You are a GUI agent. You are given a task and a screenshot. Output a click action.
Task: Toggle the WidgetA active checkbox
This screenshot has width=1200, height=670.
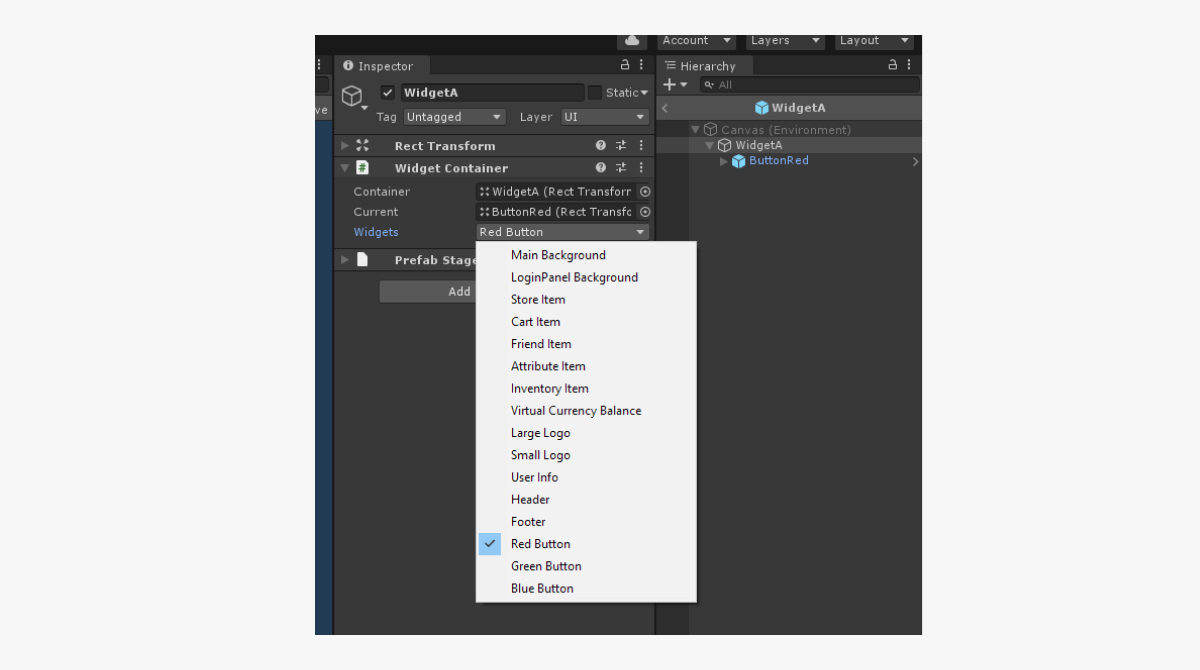[388, 92]
